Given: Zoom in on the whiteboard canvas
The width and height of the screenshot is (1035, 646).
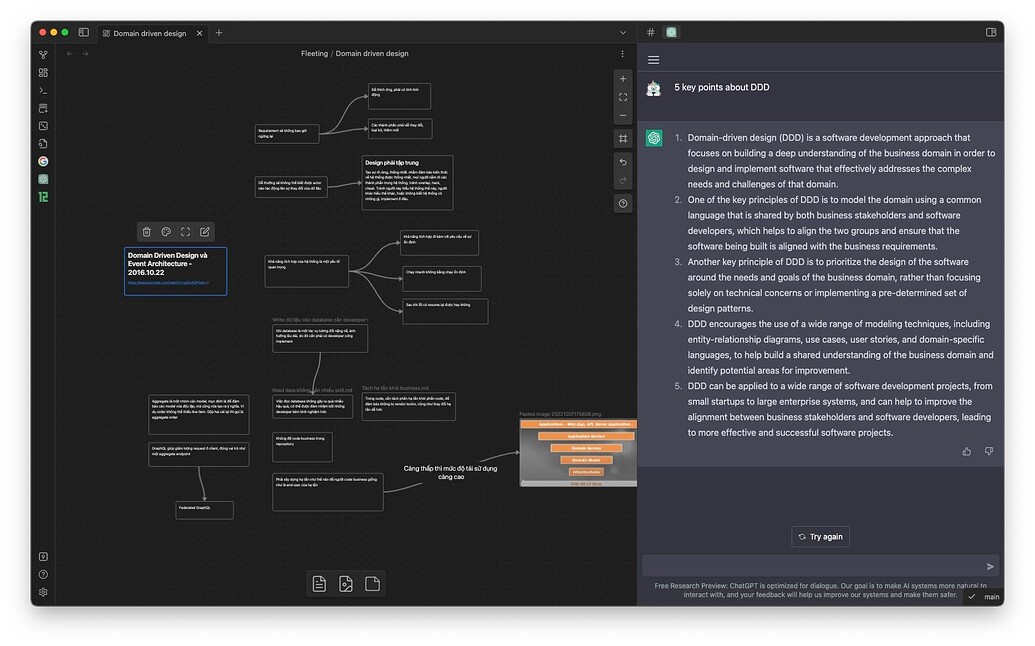Looking at the screenshot, I should pyautogui.click(x=623, y=78).
